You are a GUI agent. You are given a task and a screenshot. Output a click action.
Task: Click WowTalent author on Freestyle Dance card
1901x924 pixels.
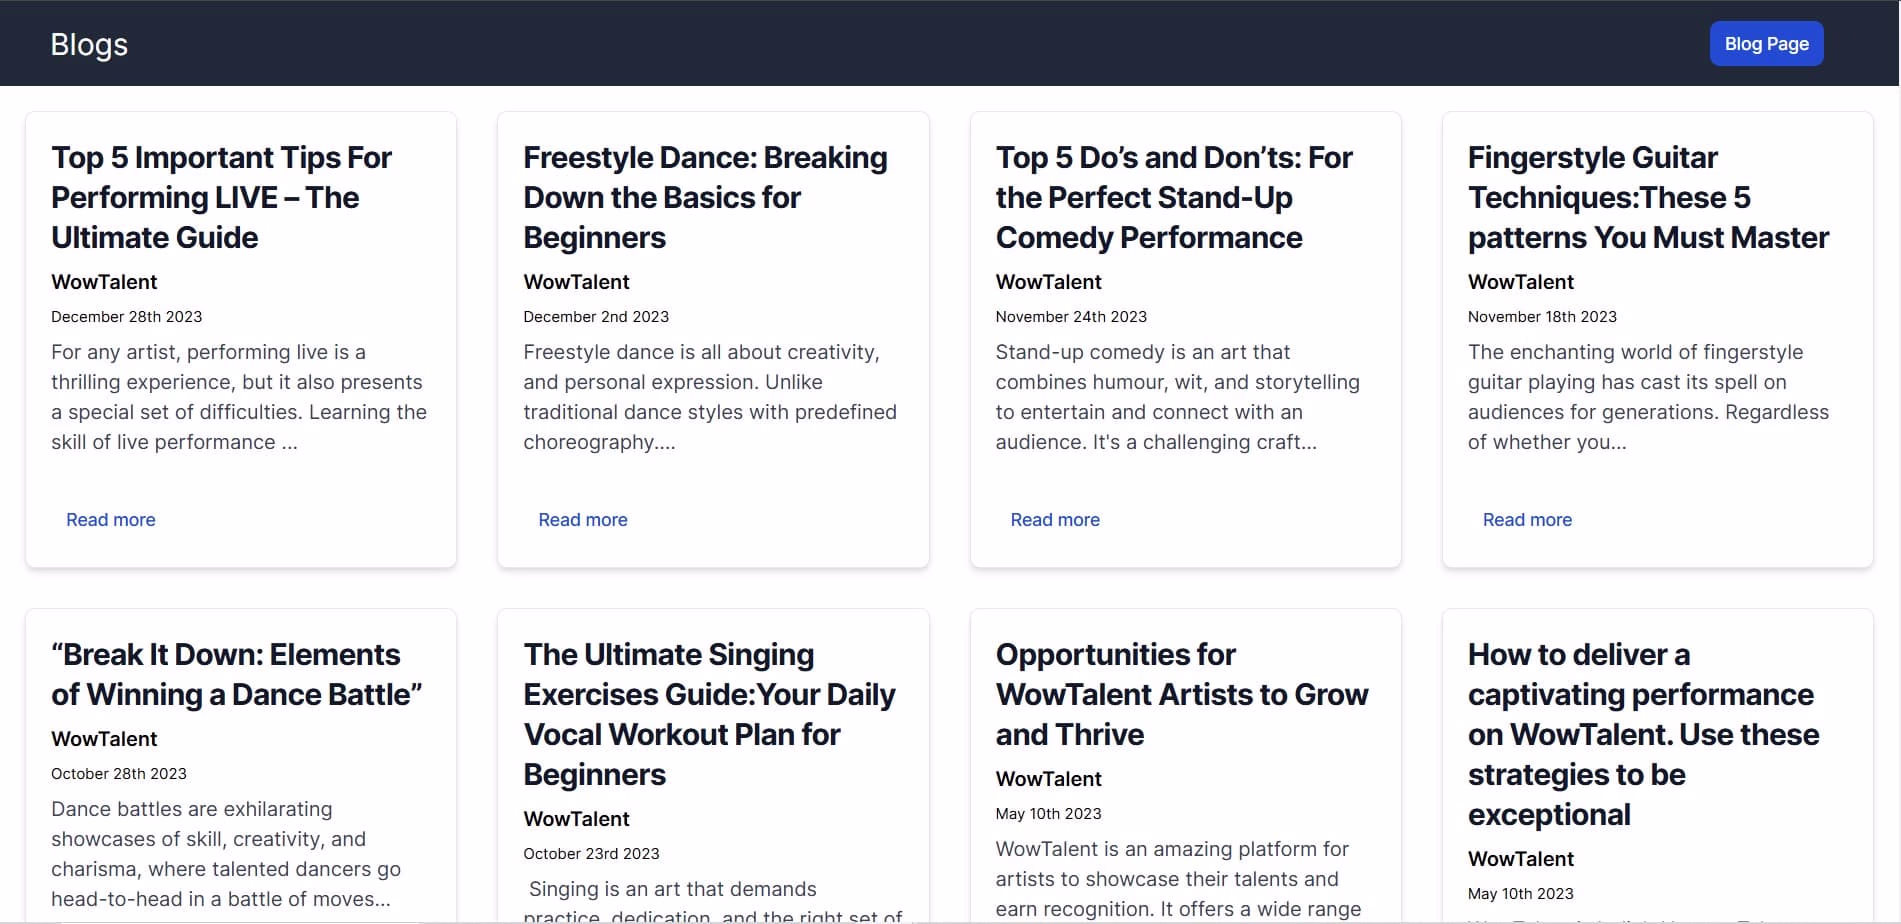tap(576, 282)
